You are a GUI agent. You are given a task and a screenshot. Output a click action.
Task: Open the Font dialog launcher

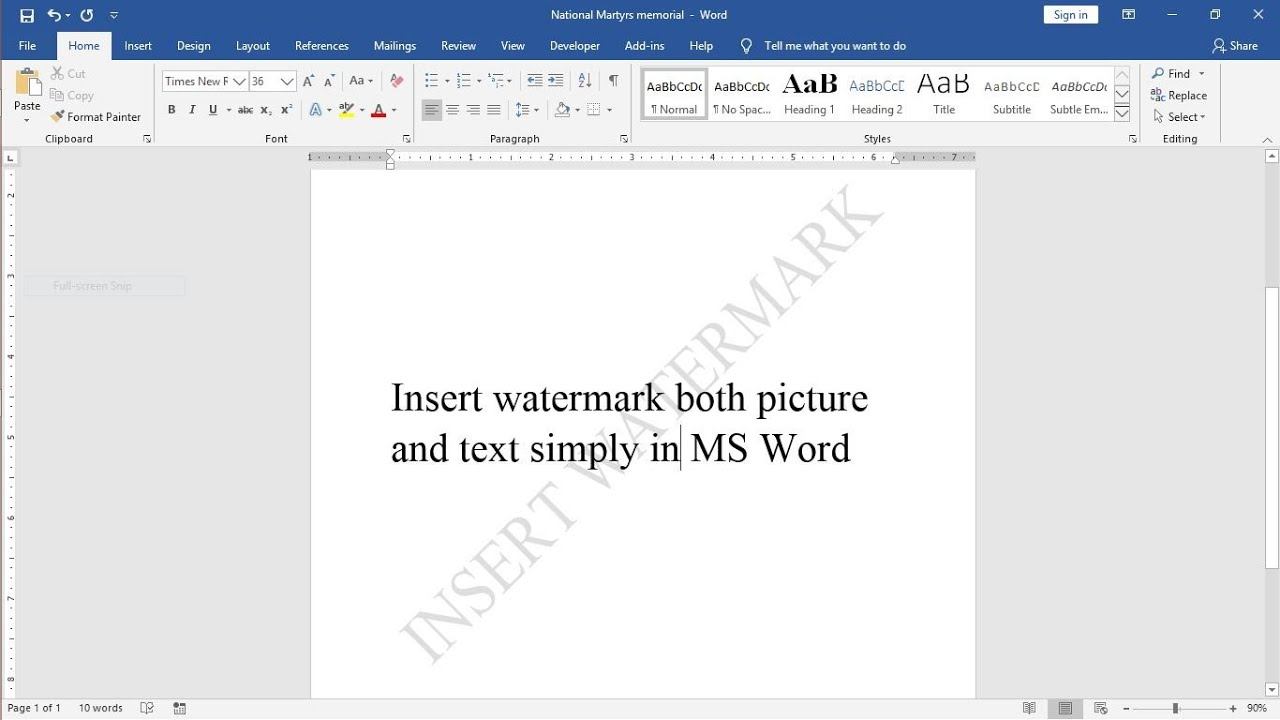pyautogui.click(x=407, y=139)
